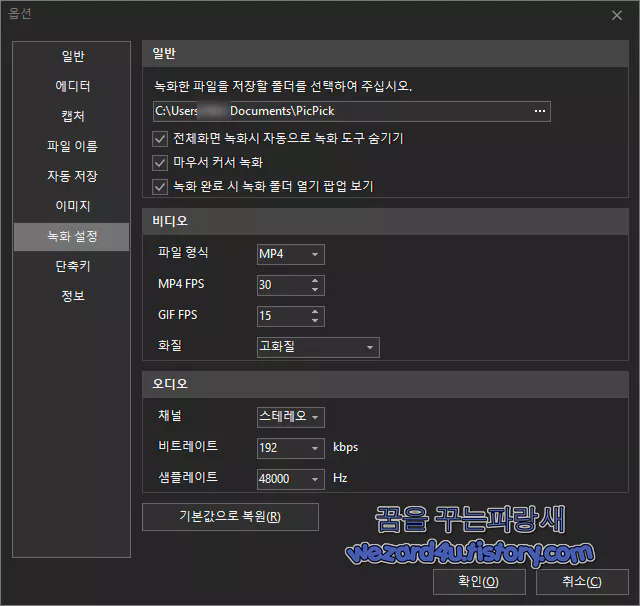Switch to the 단축키 tab
This screenshot has height=606, width=640.
point(72,266)
